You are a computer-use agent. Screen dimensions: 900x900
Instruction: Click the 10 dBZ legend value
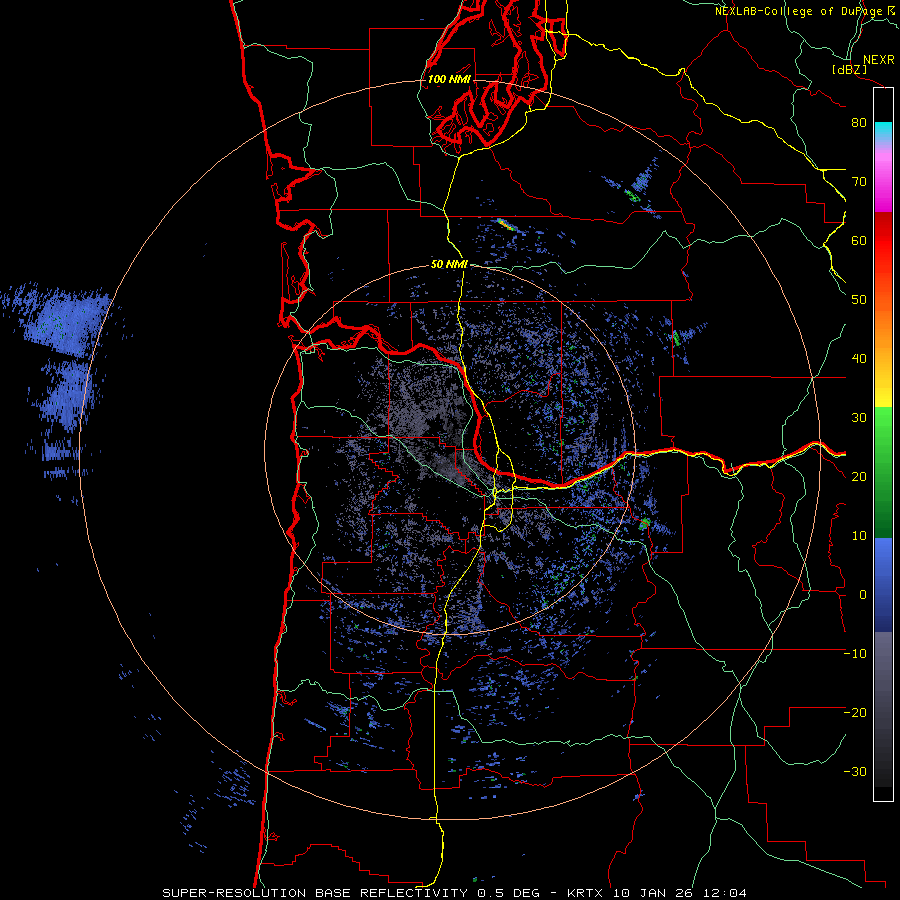[x=859, y=536]
